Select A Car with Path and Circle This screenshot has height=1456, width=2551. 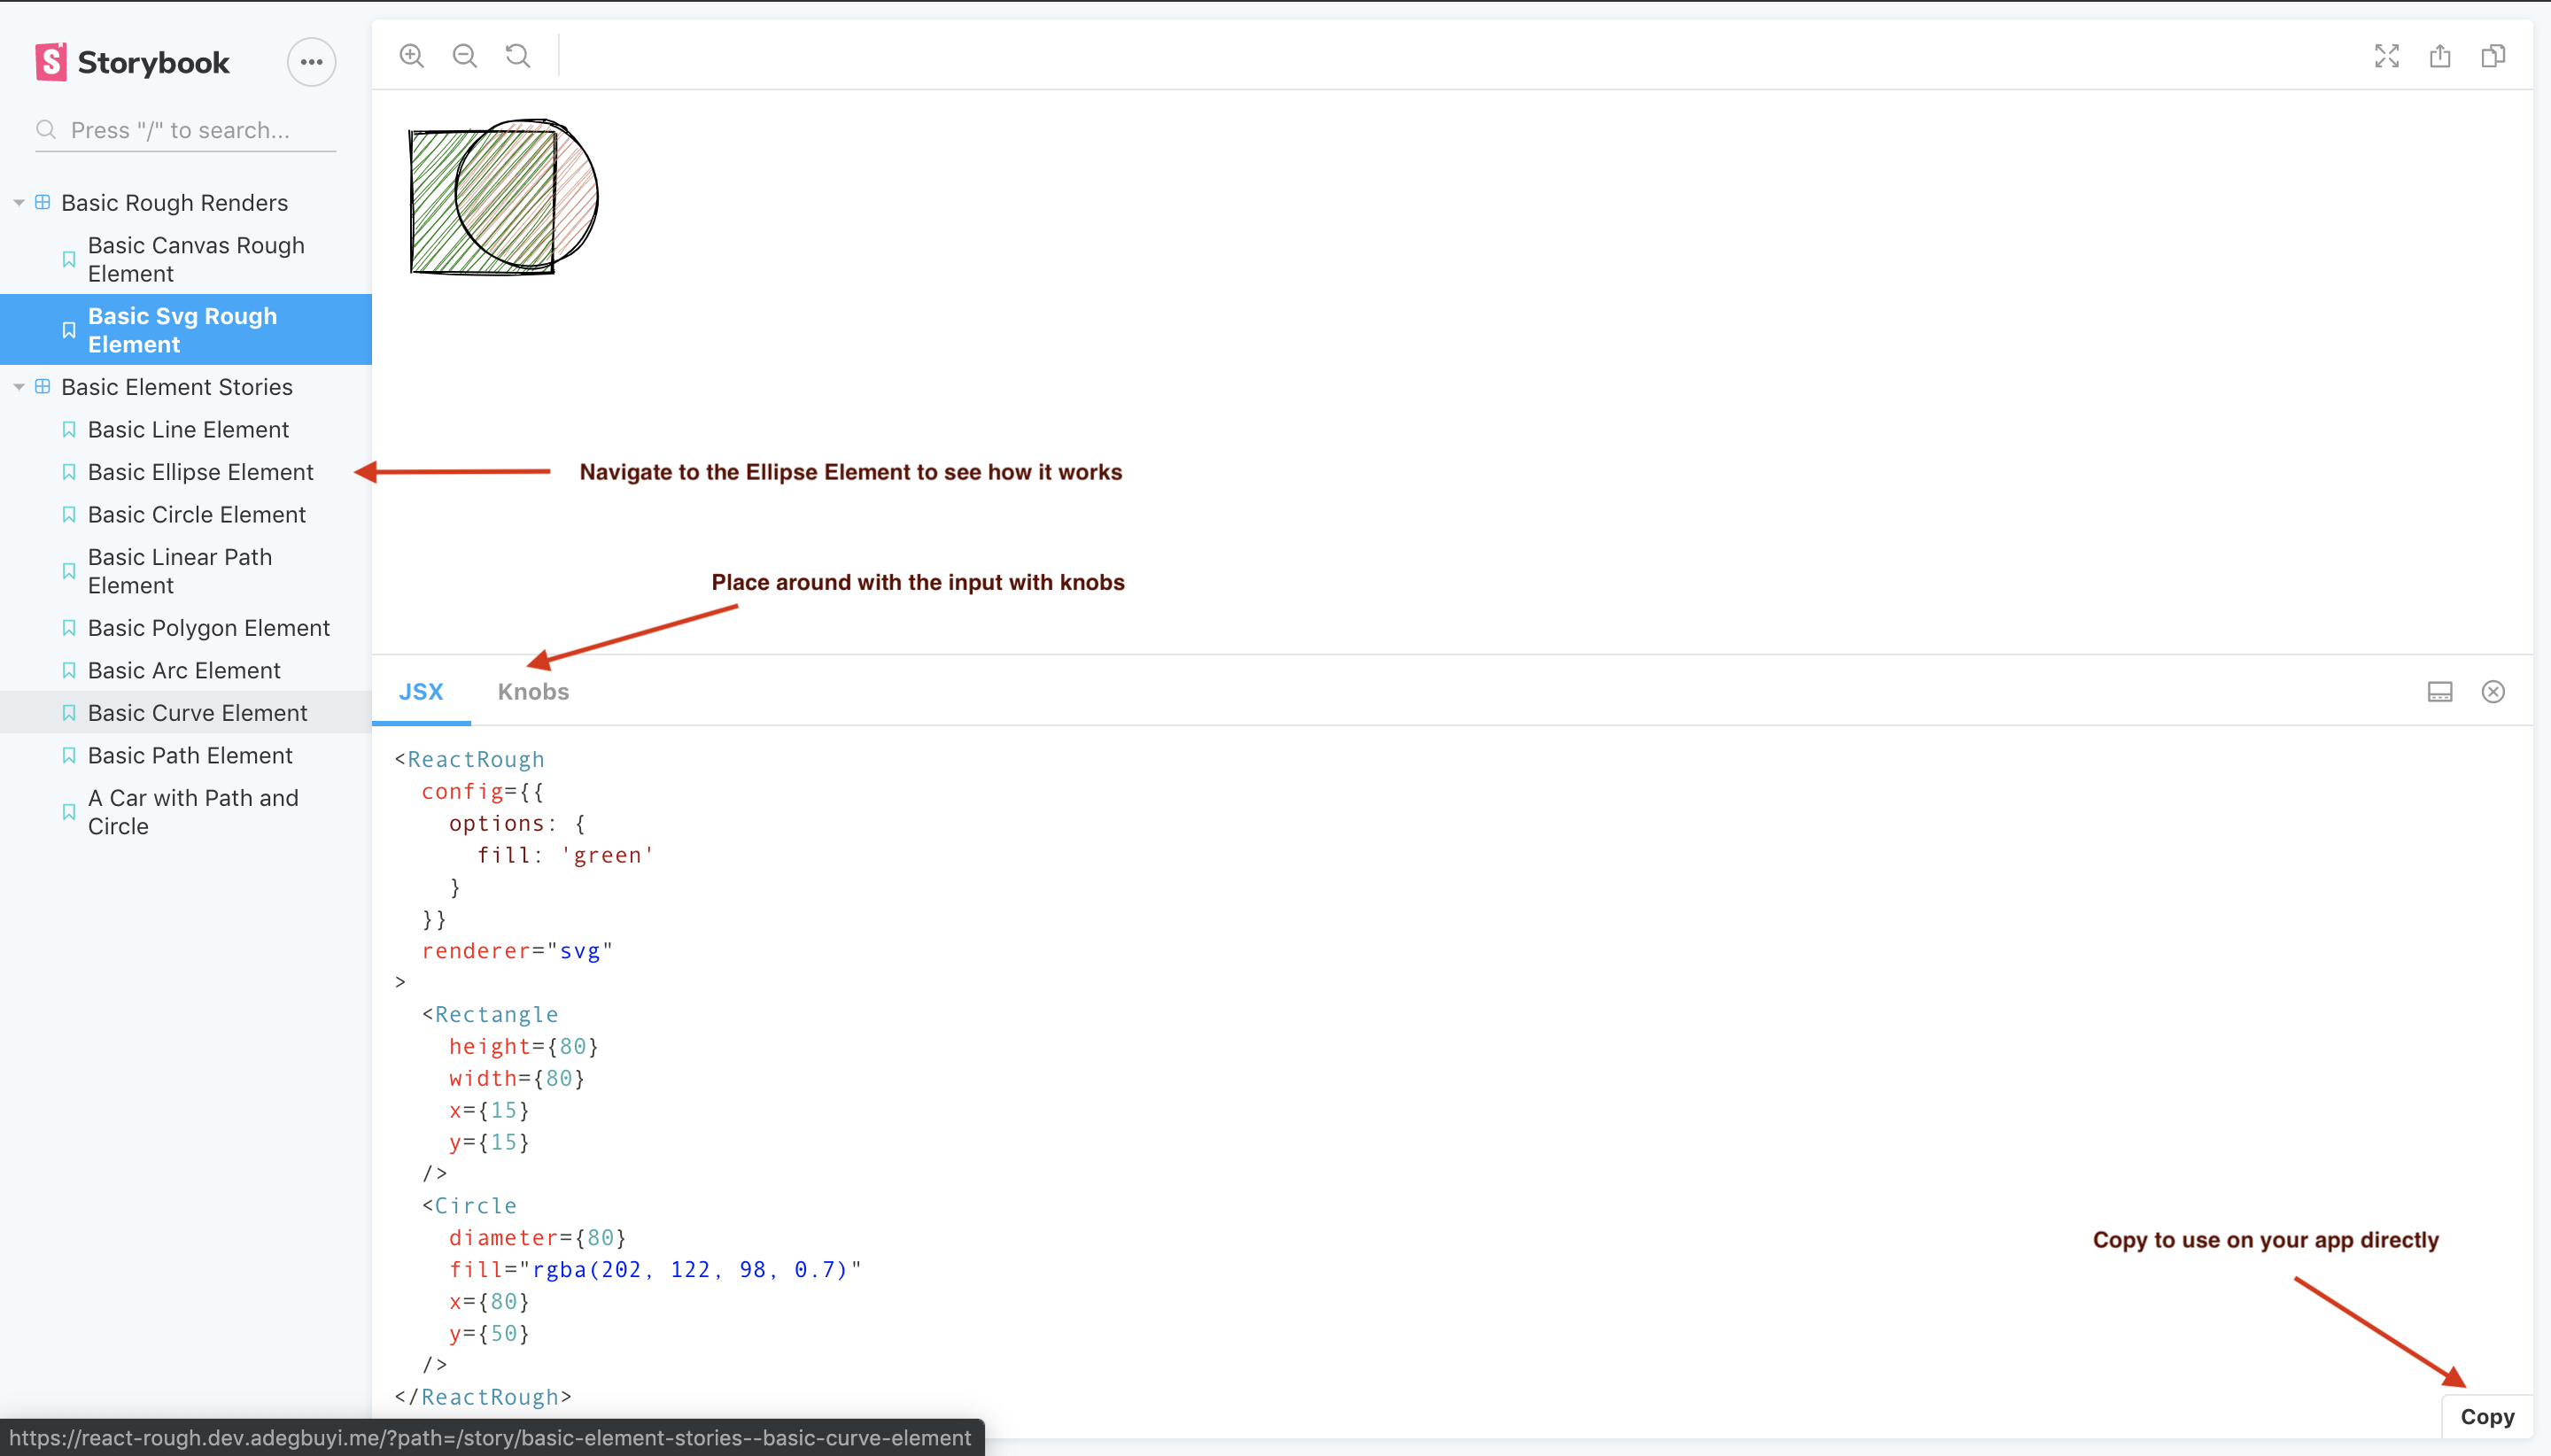point(193,812)
